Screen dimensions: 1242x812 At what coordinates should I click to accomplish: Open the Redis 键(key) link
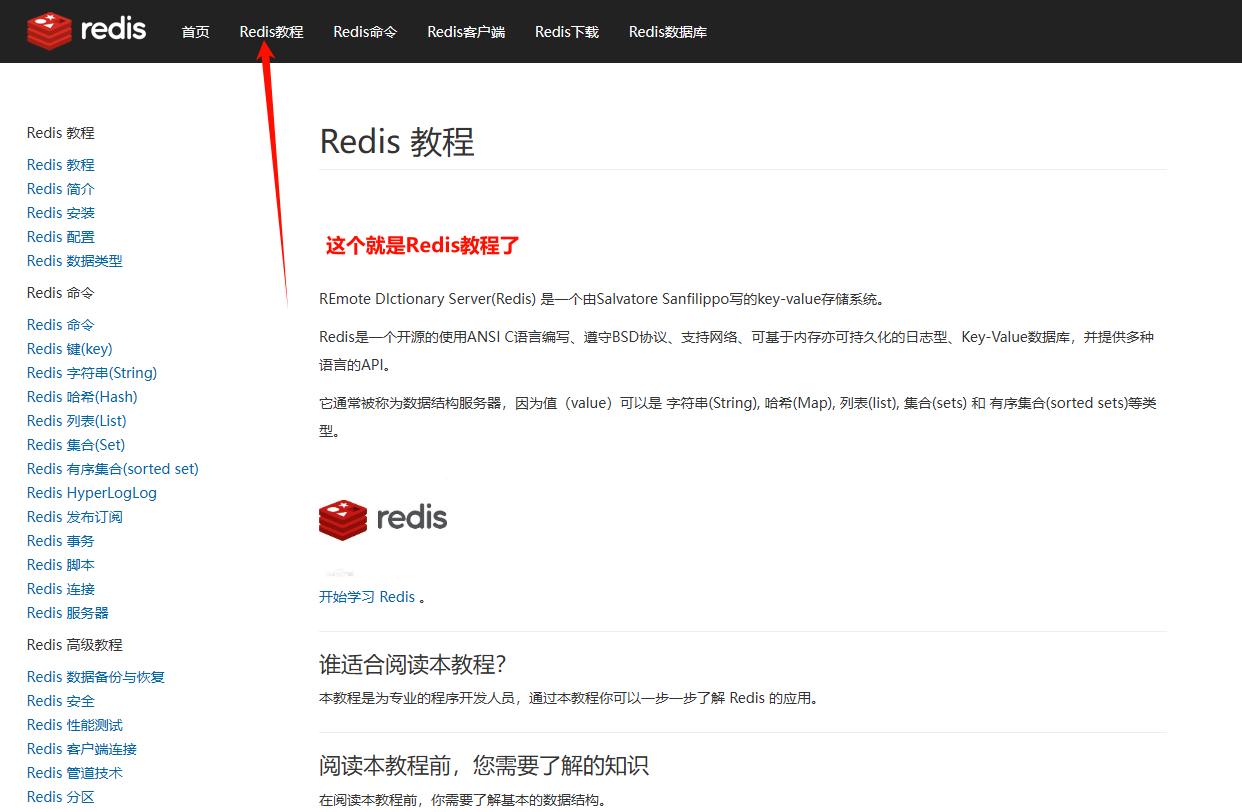click(68, 348)
